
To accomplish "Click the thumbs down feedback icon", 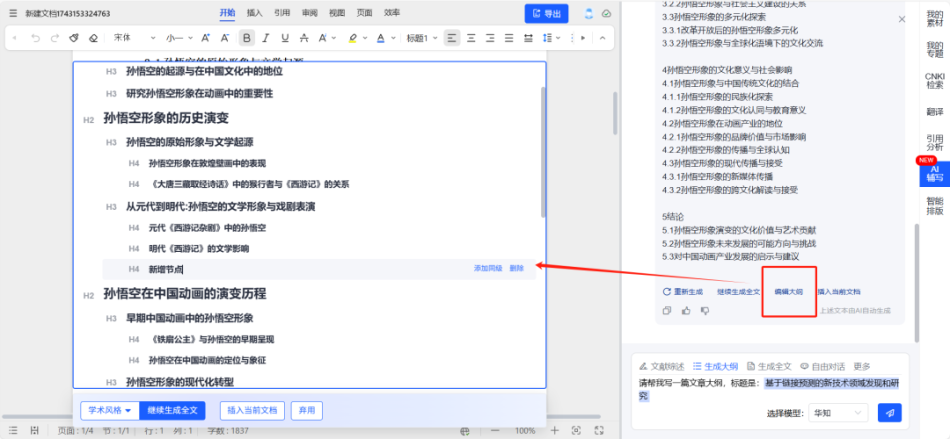I will pyautogui.click(x=705, y=310).
